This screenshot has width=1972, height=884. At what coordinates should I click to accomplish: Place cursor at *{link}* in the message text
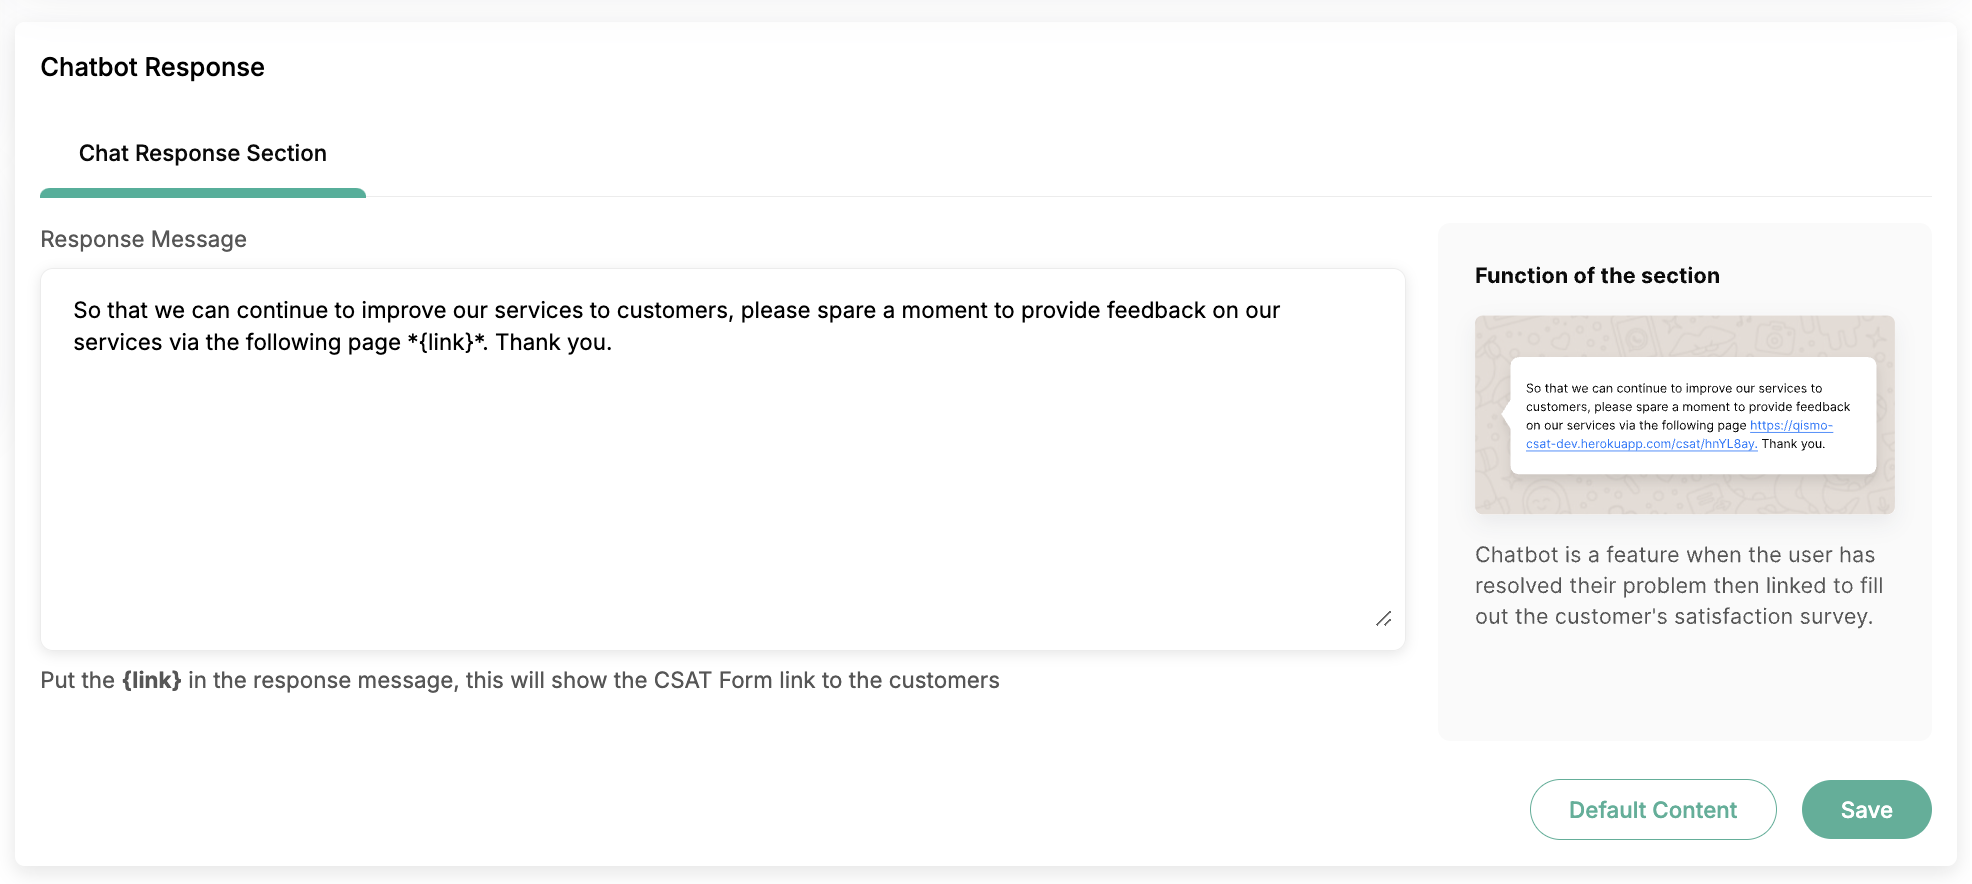pos(447,342)
